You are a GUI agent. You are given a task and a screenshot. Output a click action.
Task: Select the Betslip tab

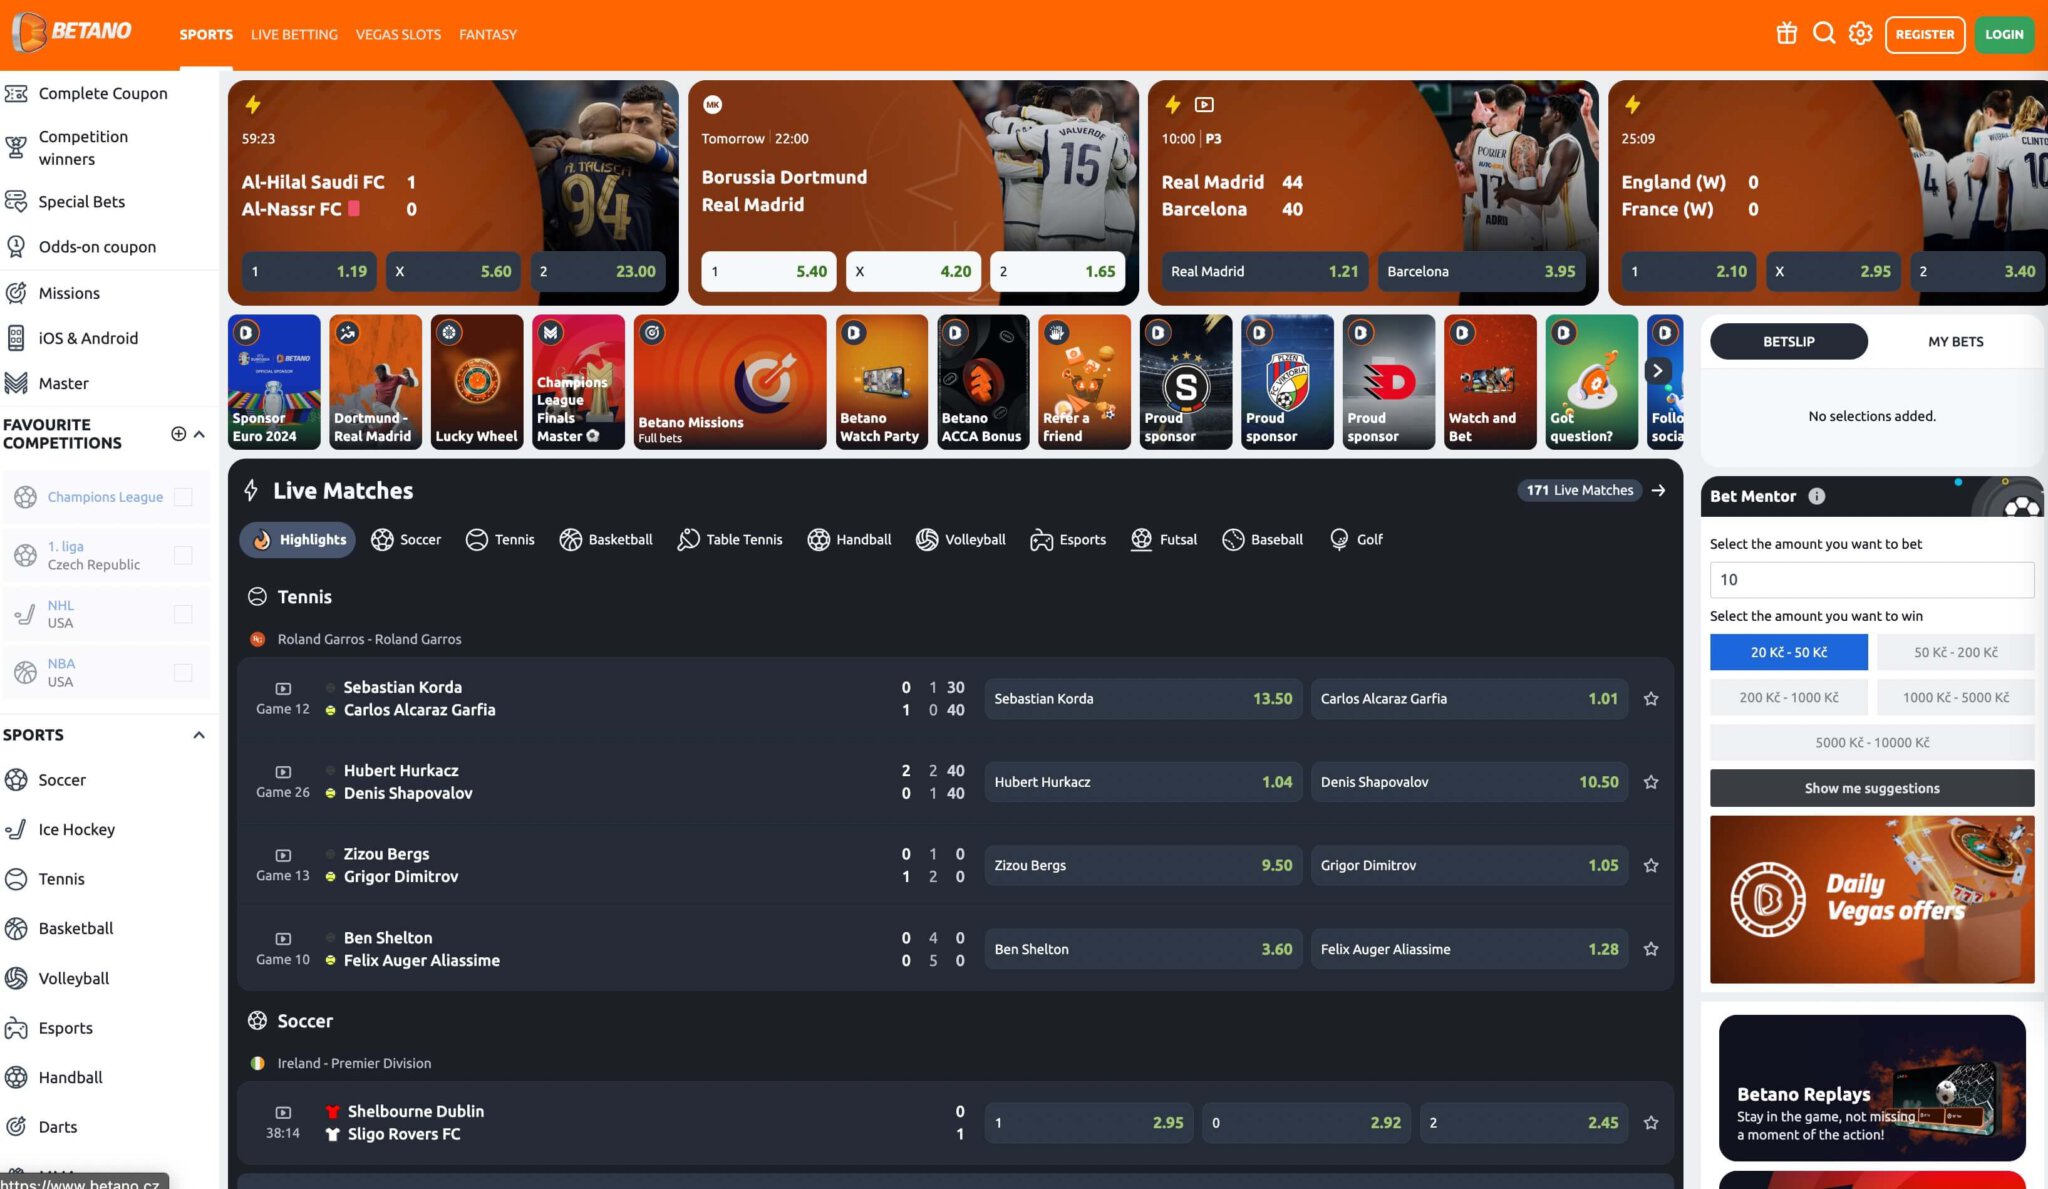click(x=1788, y=341)
